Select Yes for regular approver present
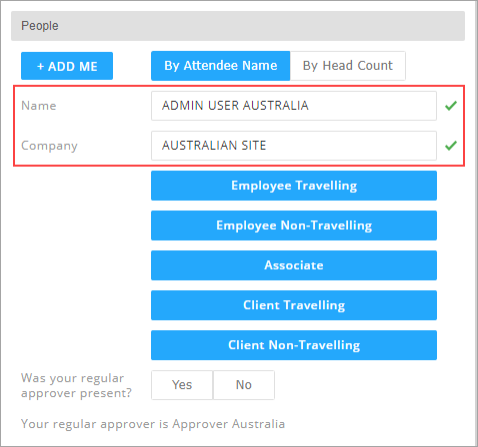 (x=182, y=385)
